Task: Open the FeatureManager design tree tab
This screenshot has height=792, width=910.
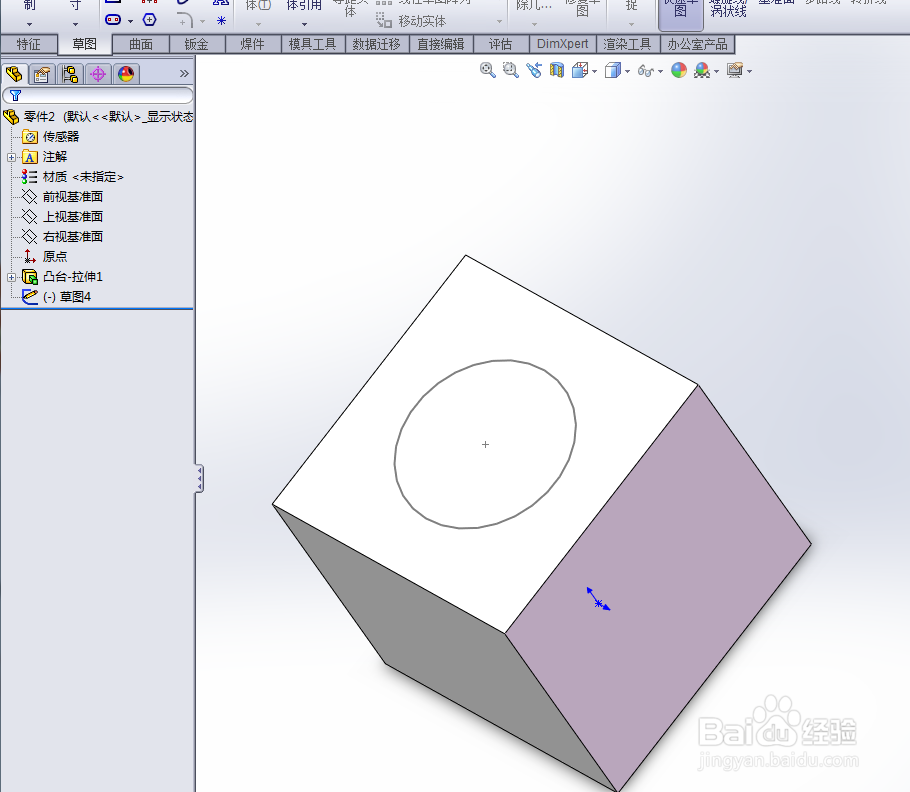Action: [x=14, y=74]
